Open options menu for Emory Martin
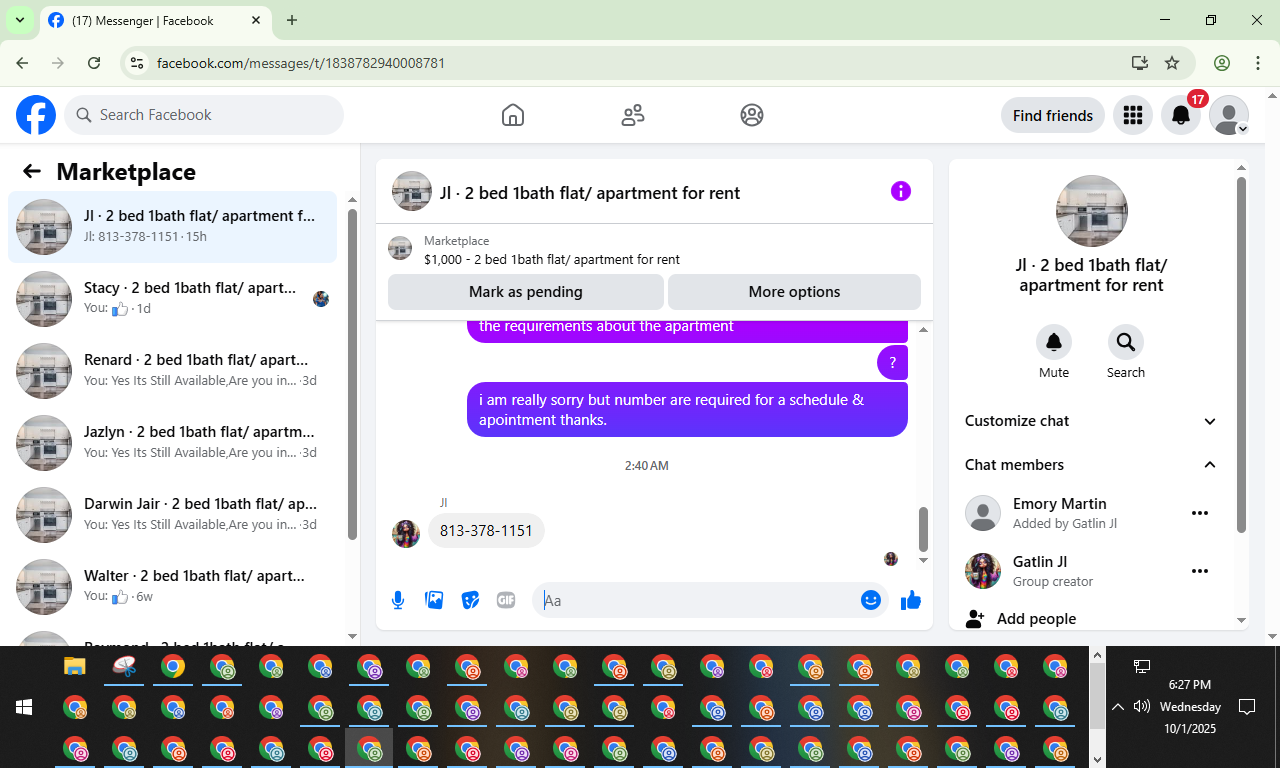Screen dimensions: 1280x768 pos(1200,513)
